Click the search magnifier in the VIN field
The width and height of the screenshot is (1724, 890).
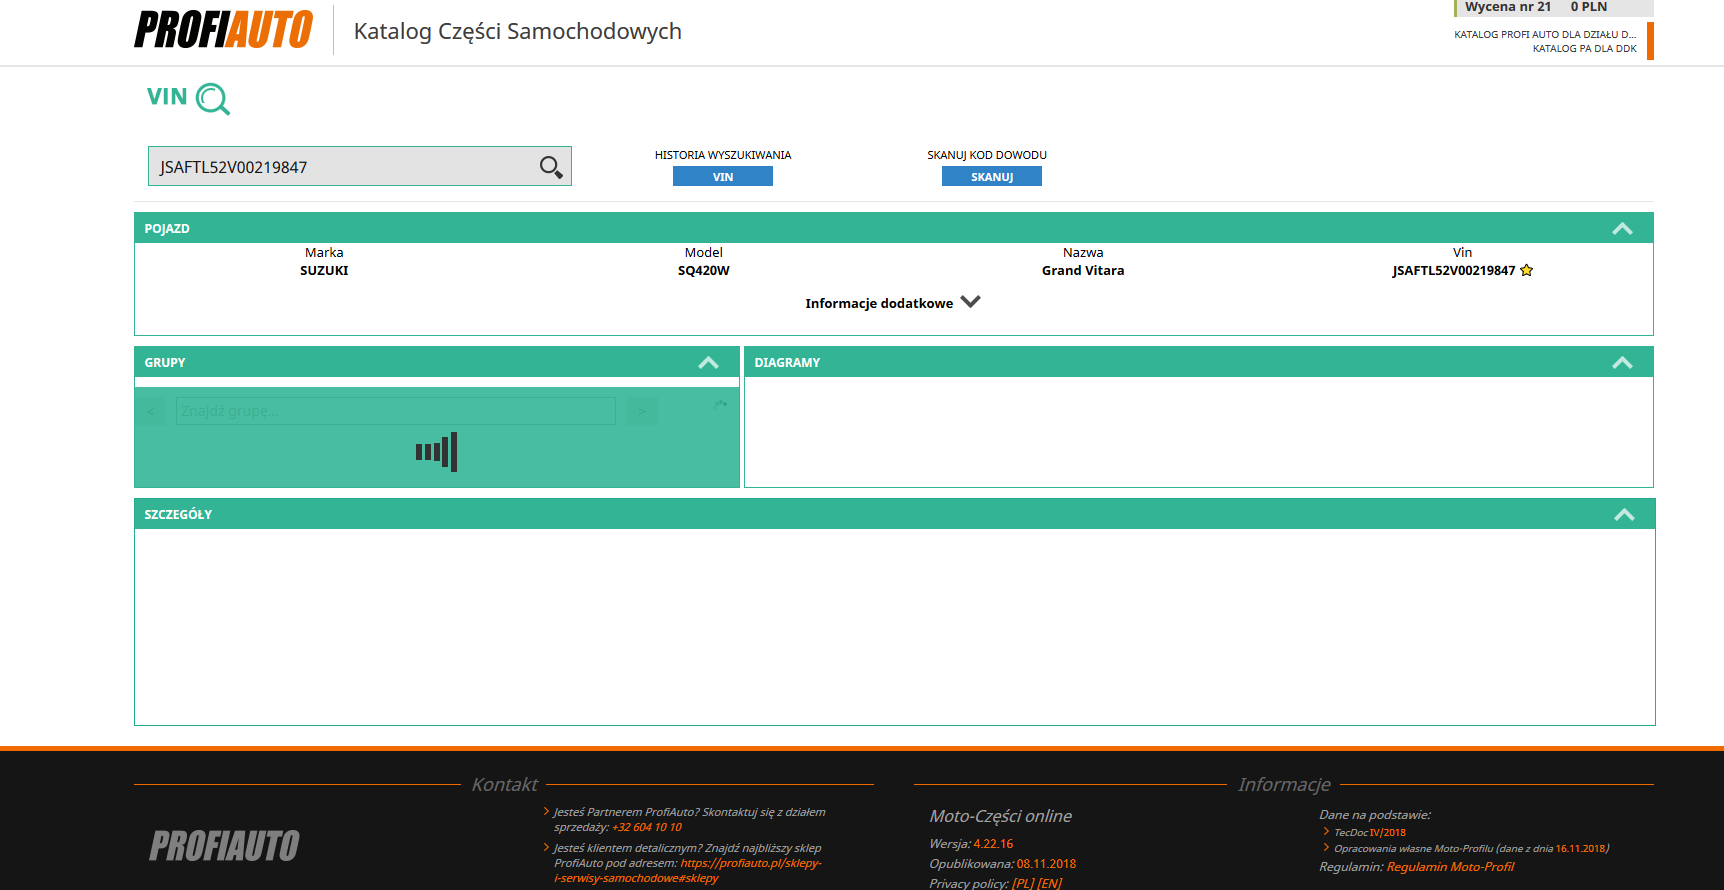(x=551, y=167)
